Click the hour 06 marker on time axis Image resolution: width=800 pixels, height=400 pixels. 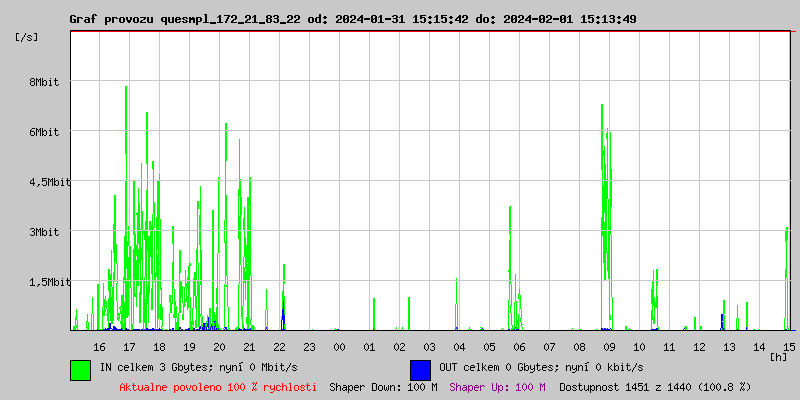point(519,346)
